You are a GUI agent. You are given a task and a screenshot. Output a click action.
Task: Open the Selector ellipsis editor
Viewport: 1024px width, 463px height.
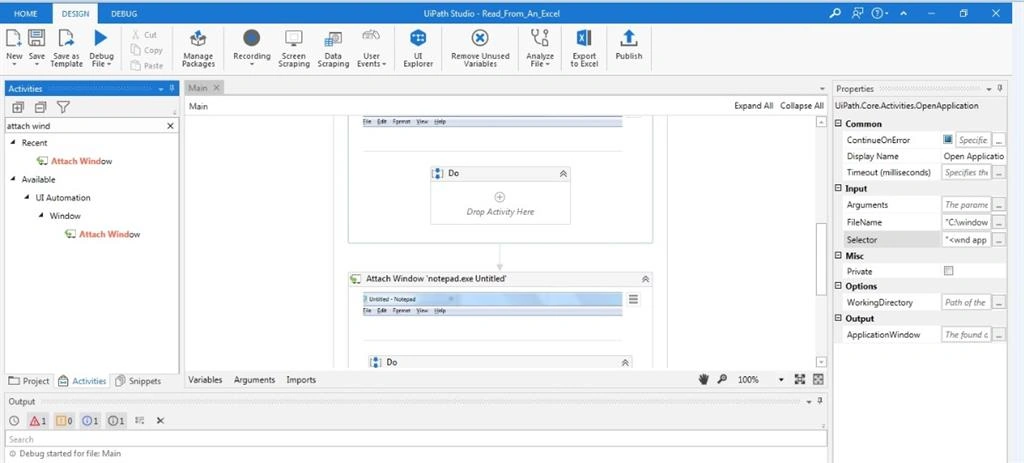click(999, 240)
